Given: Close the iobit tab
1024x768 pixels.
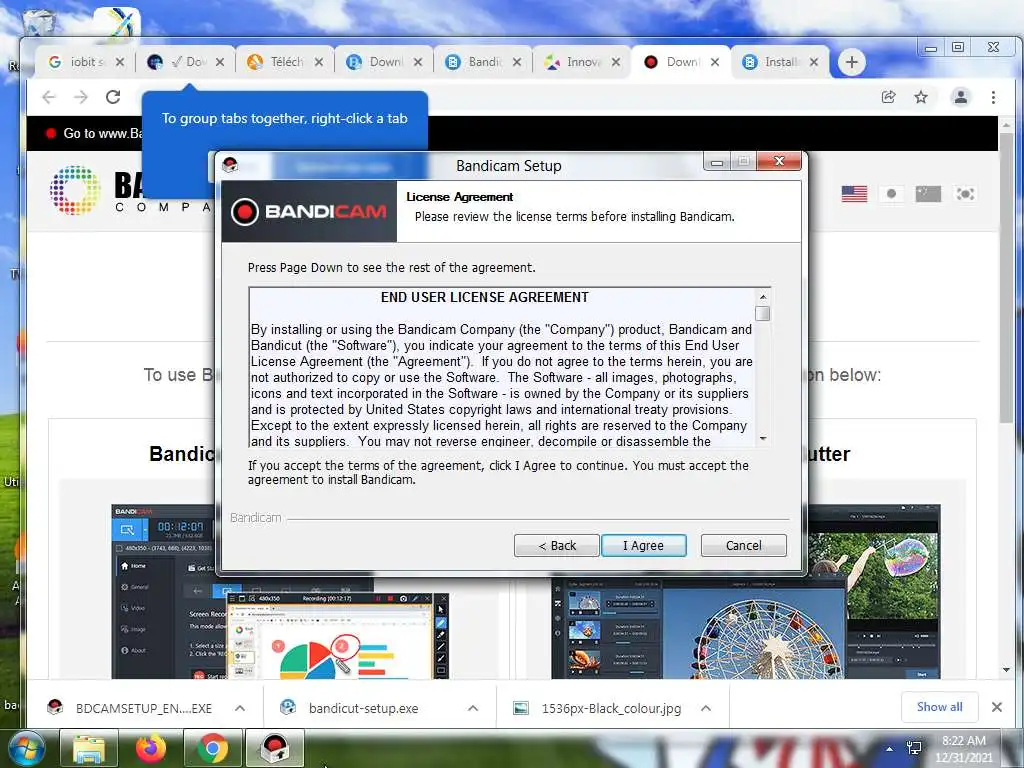Looking at the screenshot, I should [x=120, y=62].
